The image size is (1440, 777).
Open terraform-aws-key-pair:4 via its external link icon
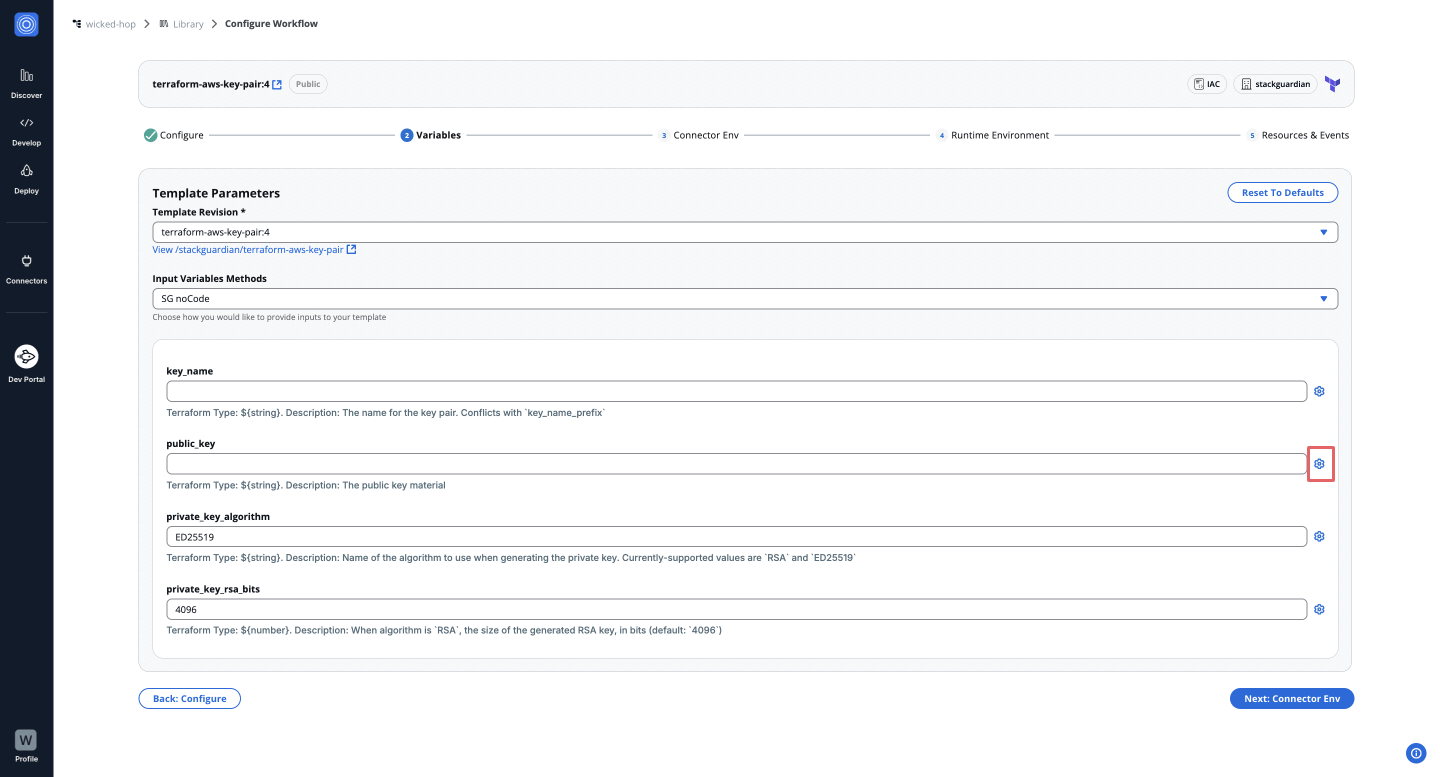[276, 83]
